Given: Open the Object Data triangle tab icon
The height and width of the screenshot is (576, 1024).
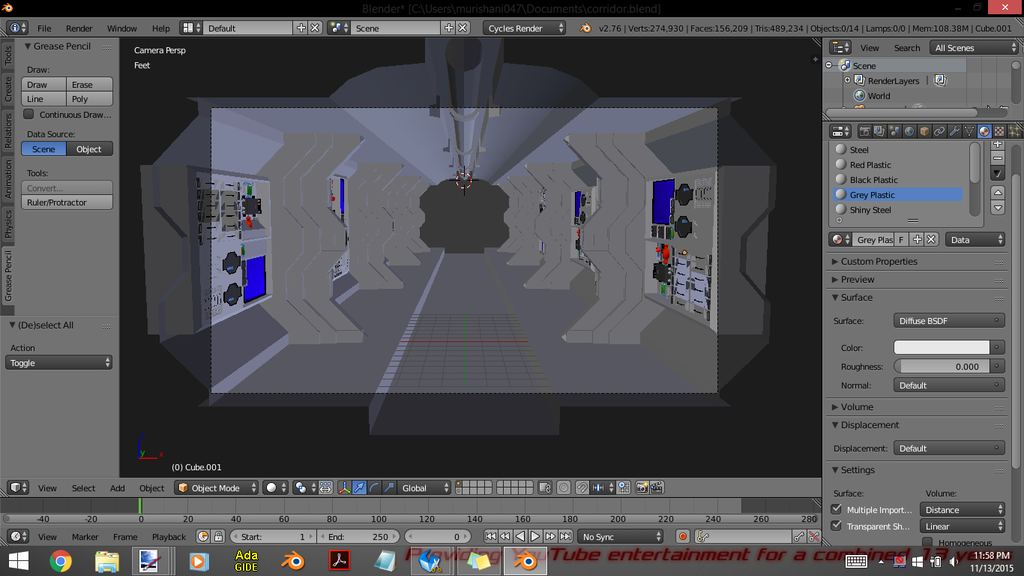Looking at the screenshot, I should tap(969, 131).
